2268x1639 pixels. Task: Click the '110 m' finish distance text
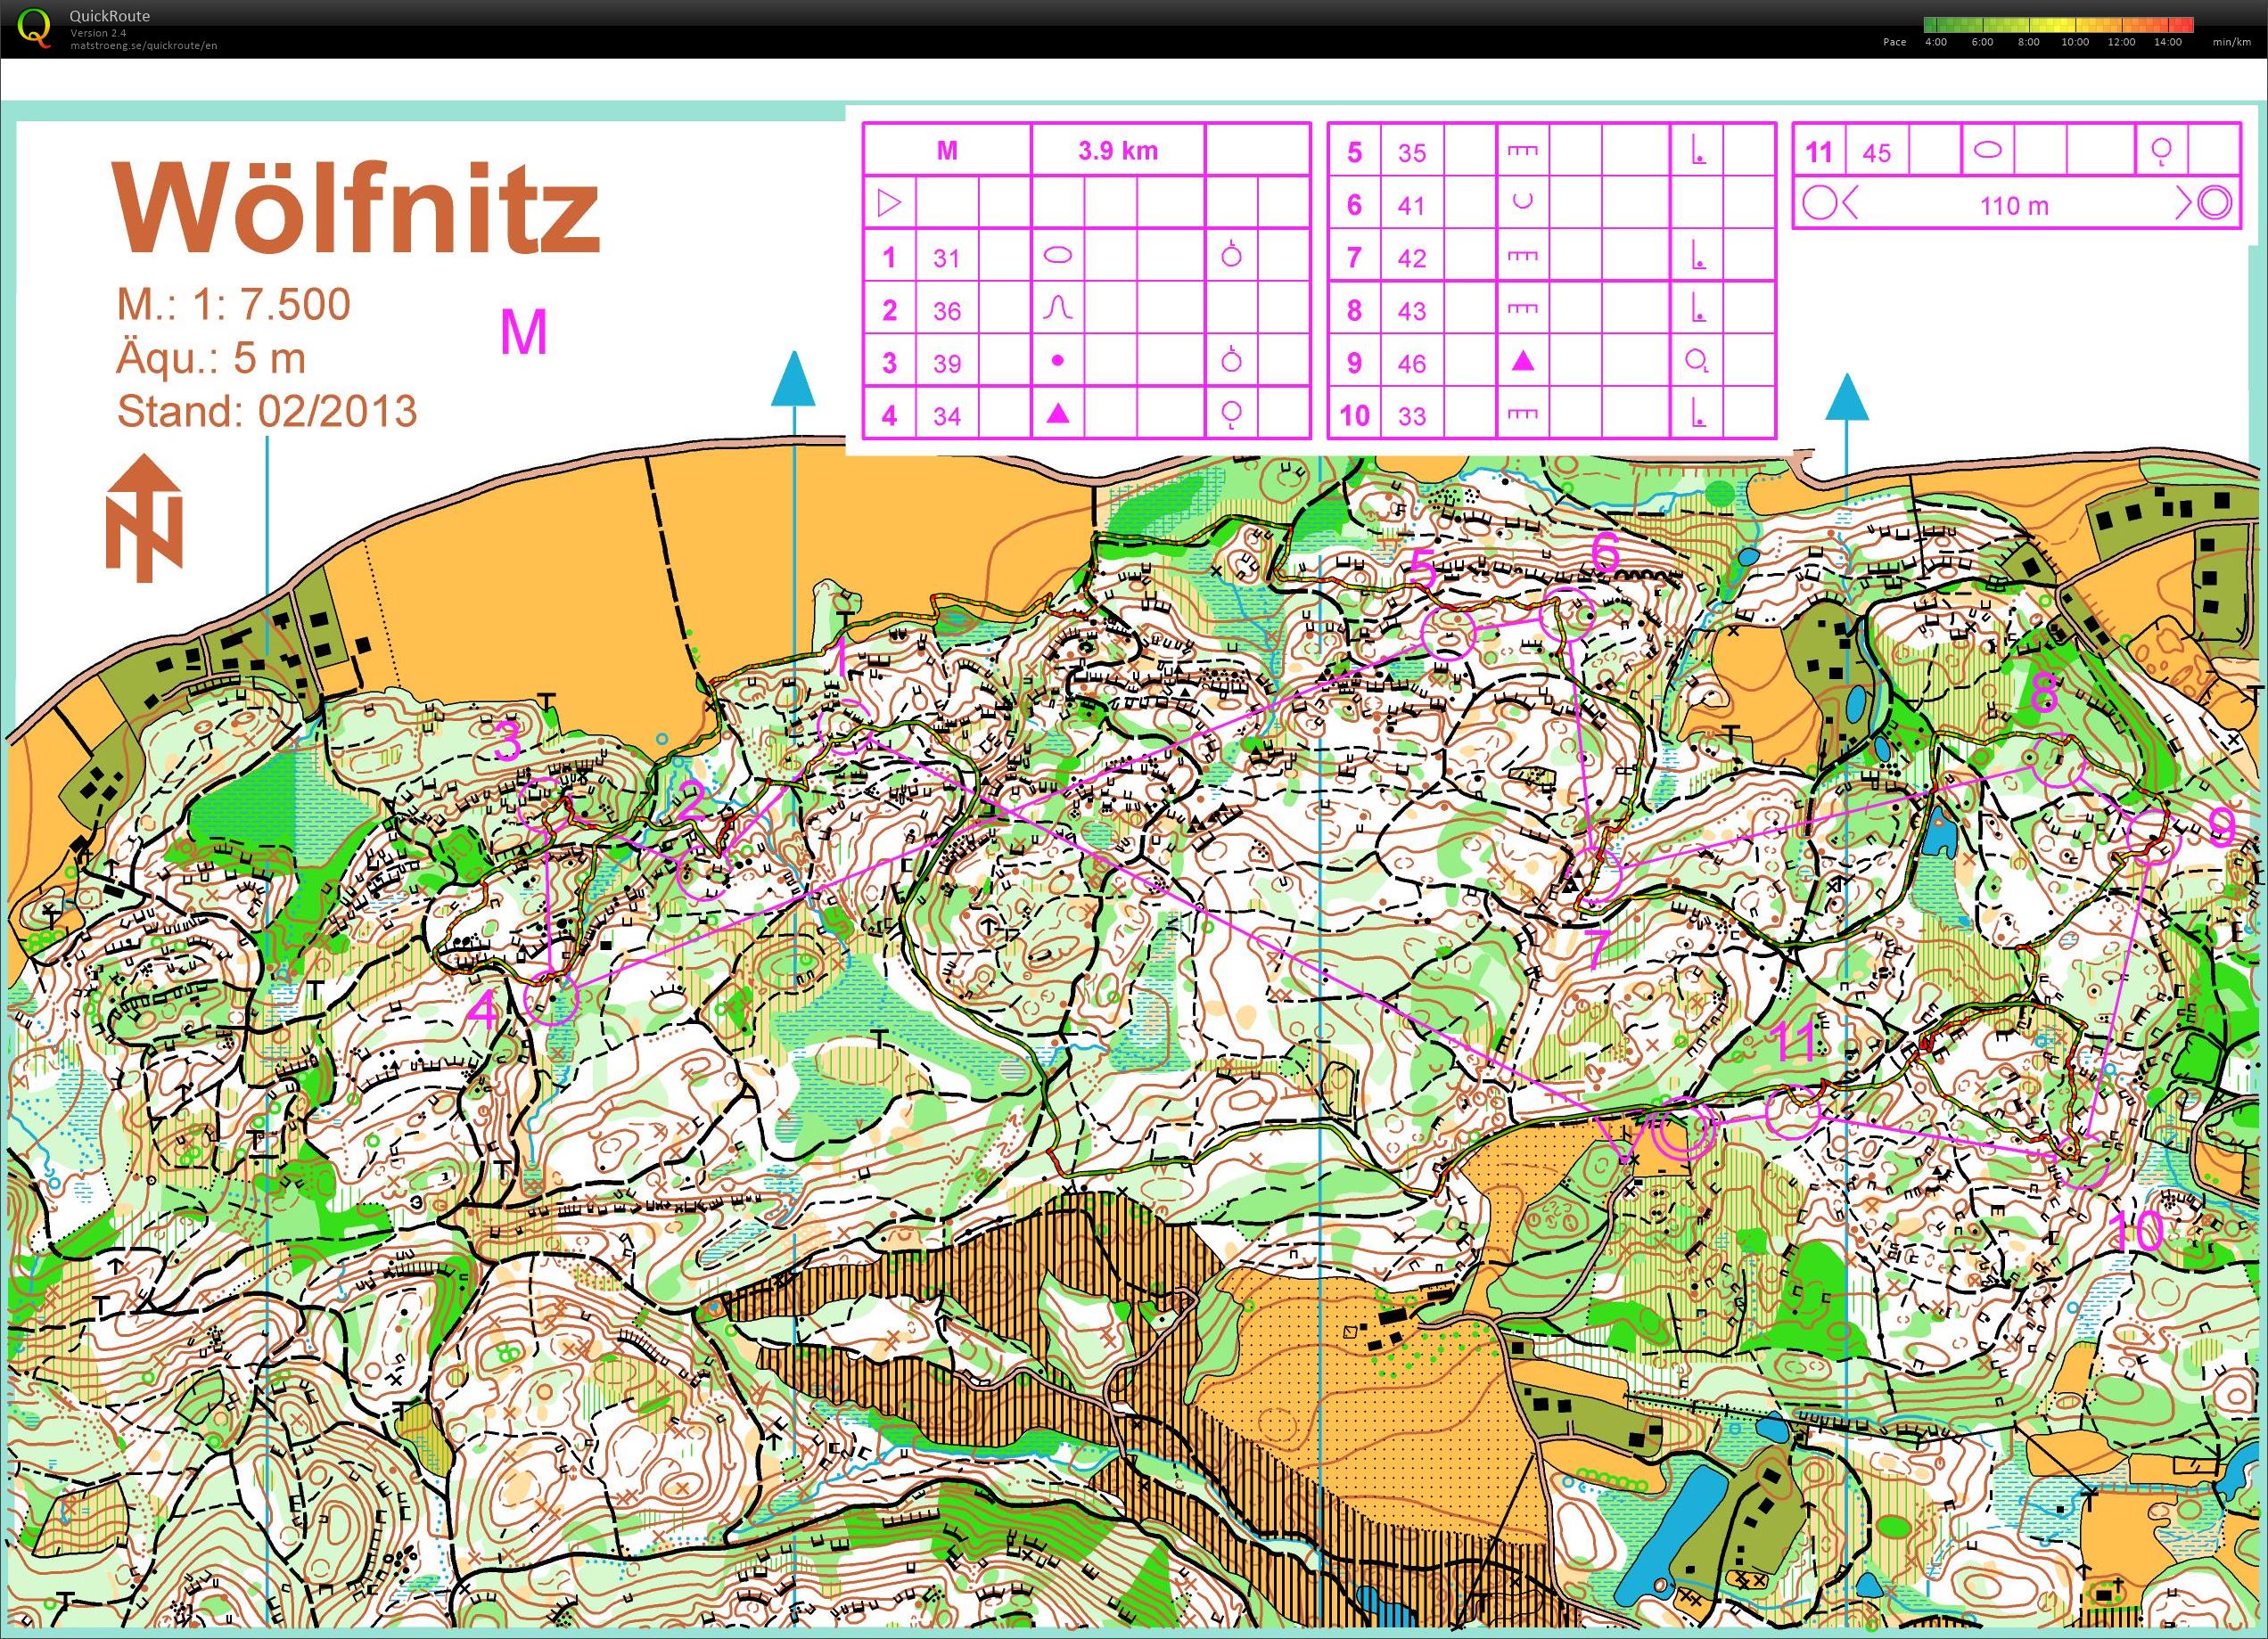(2014, 206)
